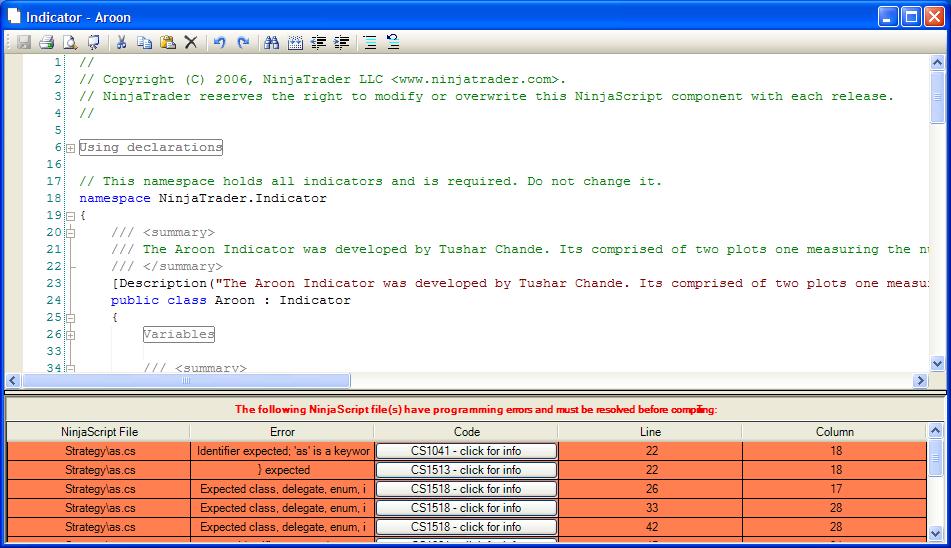Click the copyright comment on line 2

pos(322,79)
